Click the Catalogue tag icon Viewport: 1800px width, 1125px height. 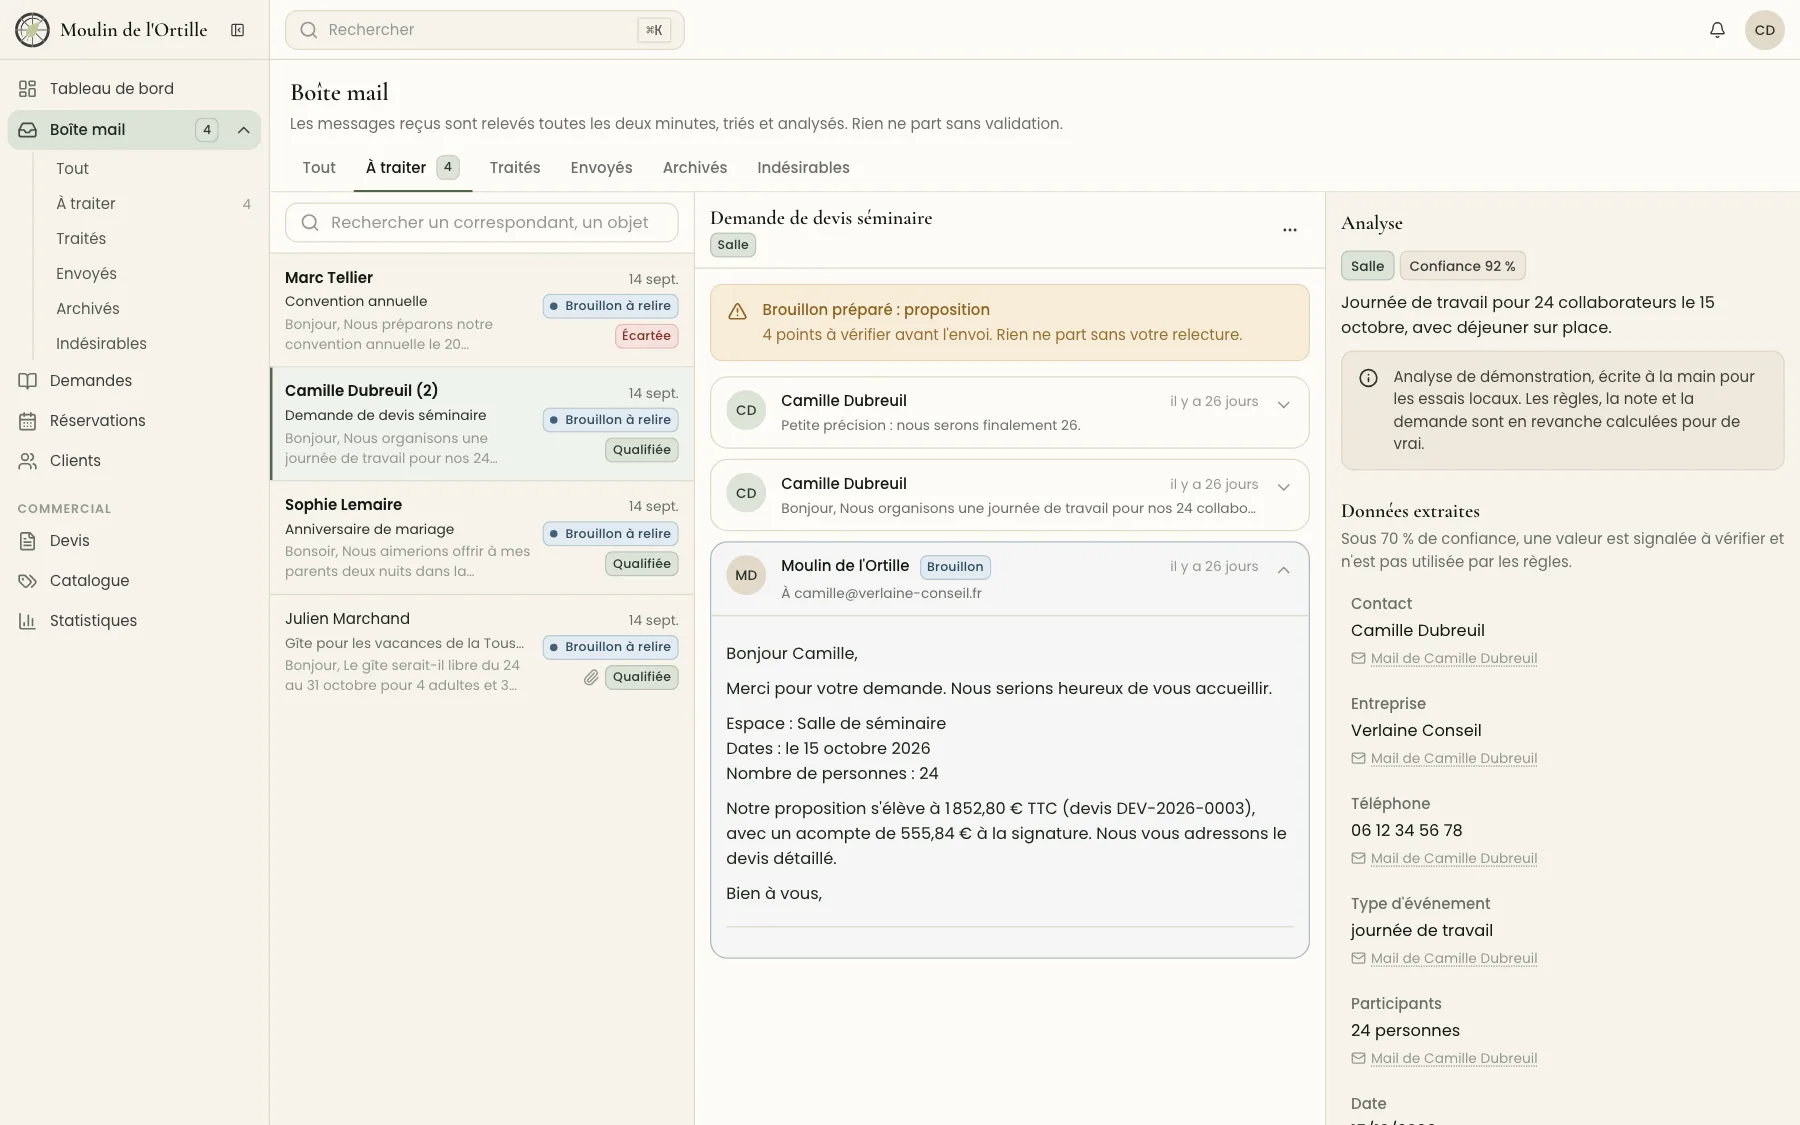pyautogui.click(x=28, y=581)
